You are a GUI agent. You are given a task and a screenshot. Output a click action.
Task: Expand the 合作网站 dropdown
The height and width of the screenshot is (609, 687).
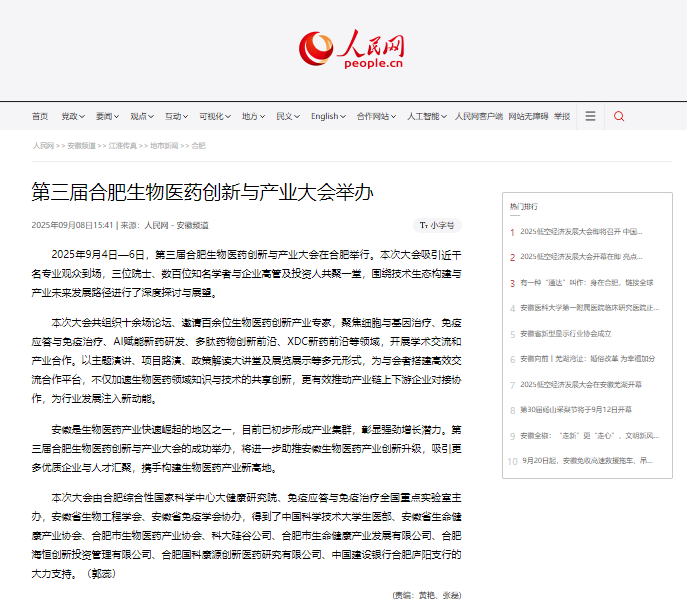coord(376,116)
